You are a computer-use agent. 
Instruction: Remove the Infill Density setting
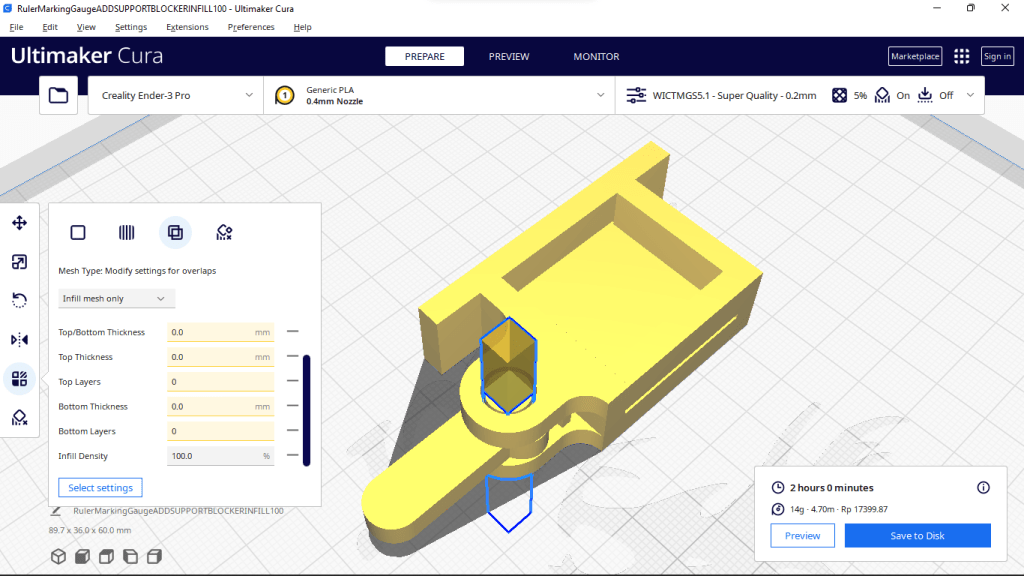pos(293,456)
